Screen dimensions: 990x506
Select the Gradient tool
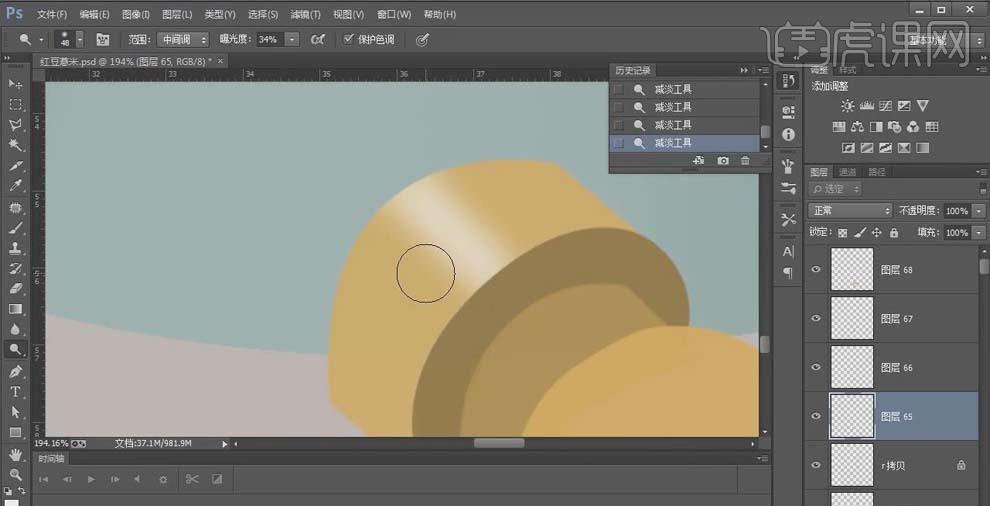coord(16,309)
